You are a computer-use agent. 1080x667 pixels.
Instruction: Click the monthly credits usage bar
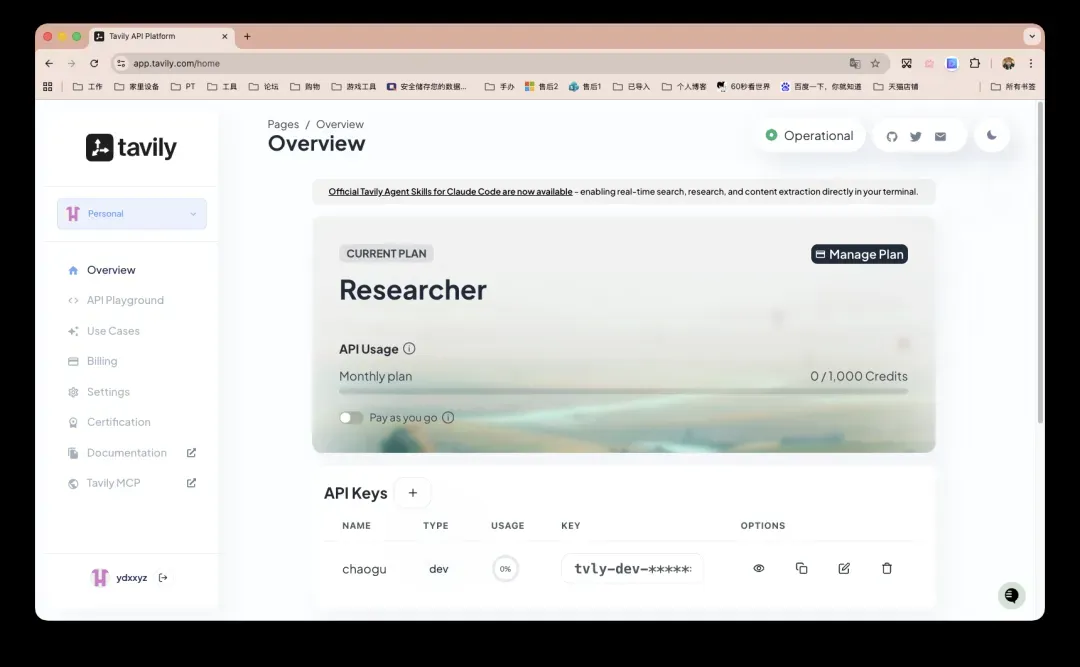coord(623,391)
